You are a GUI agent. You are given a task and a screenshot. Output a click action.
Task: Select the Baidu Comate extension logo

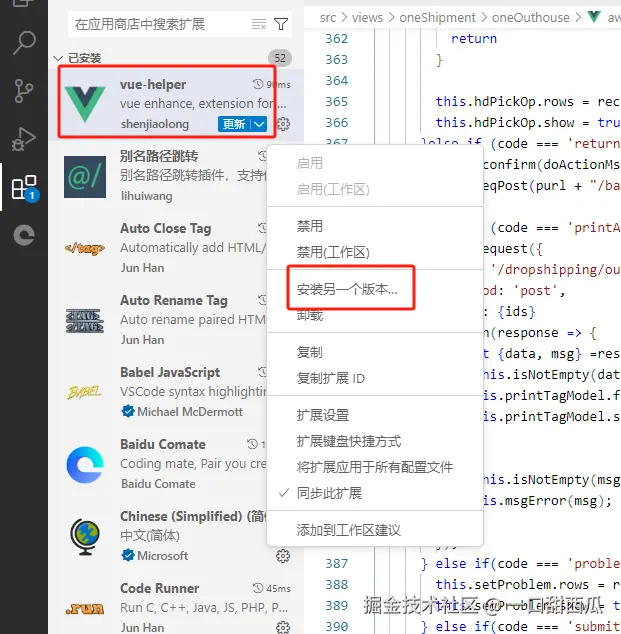click(85, 465)
